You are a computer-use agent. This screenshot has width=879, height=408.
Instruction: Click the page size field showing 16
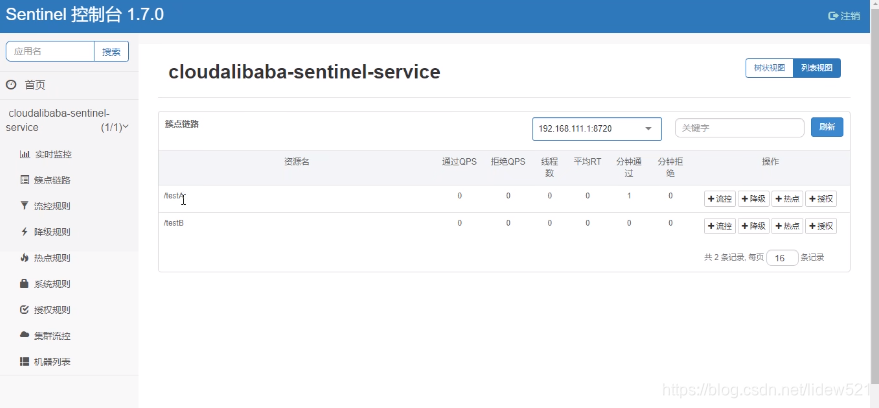coord(782,258)
